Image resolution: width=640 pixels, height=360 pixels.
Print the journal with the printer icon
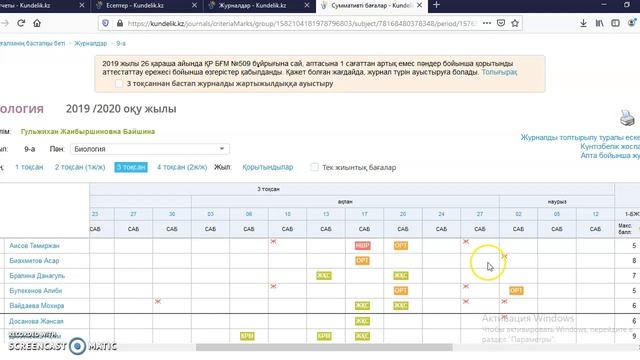click(x=627, y=118)
